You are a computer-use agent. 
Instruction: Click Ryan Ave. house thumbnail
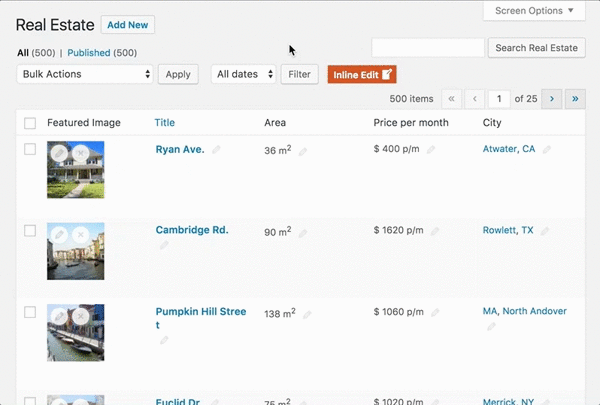[x=75, y=170]
